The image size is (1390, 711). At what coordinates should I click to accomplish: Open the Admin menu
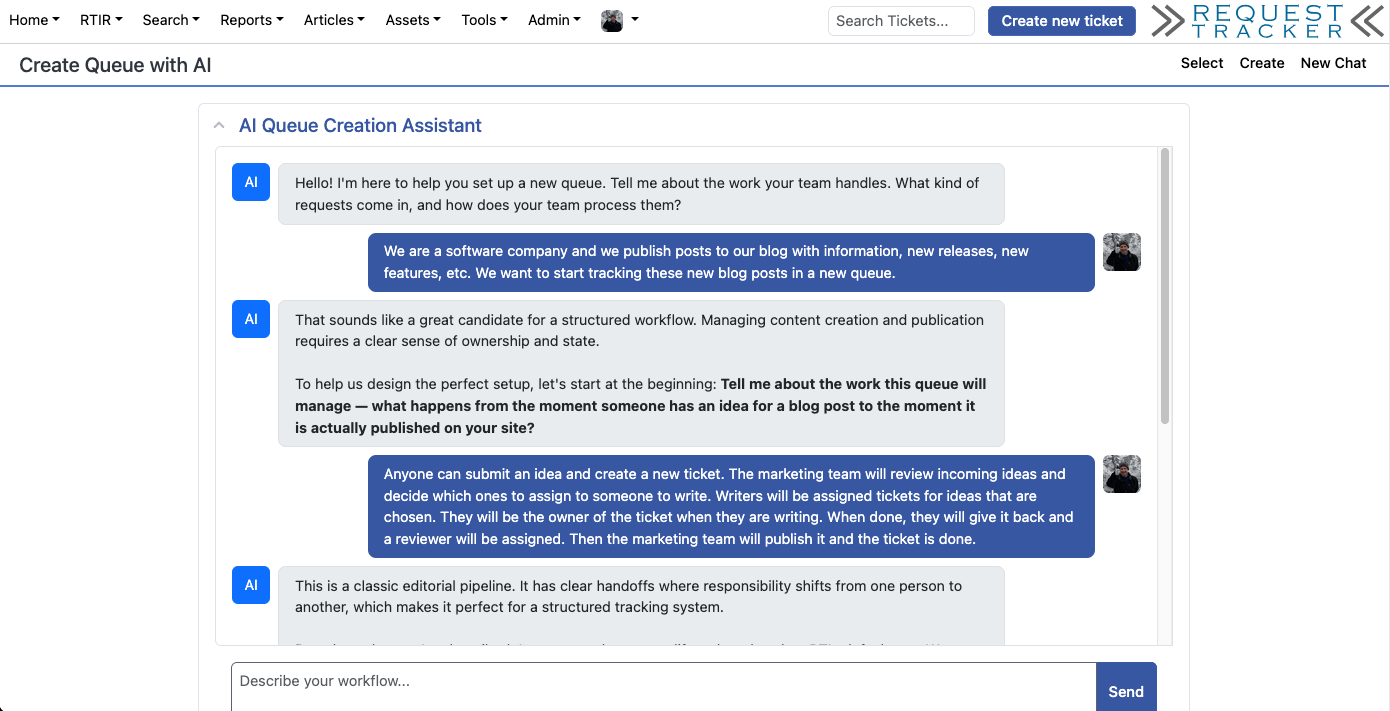(x=554, y=20)
